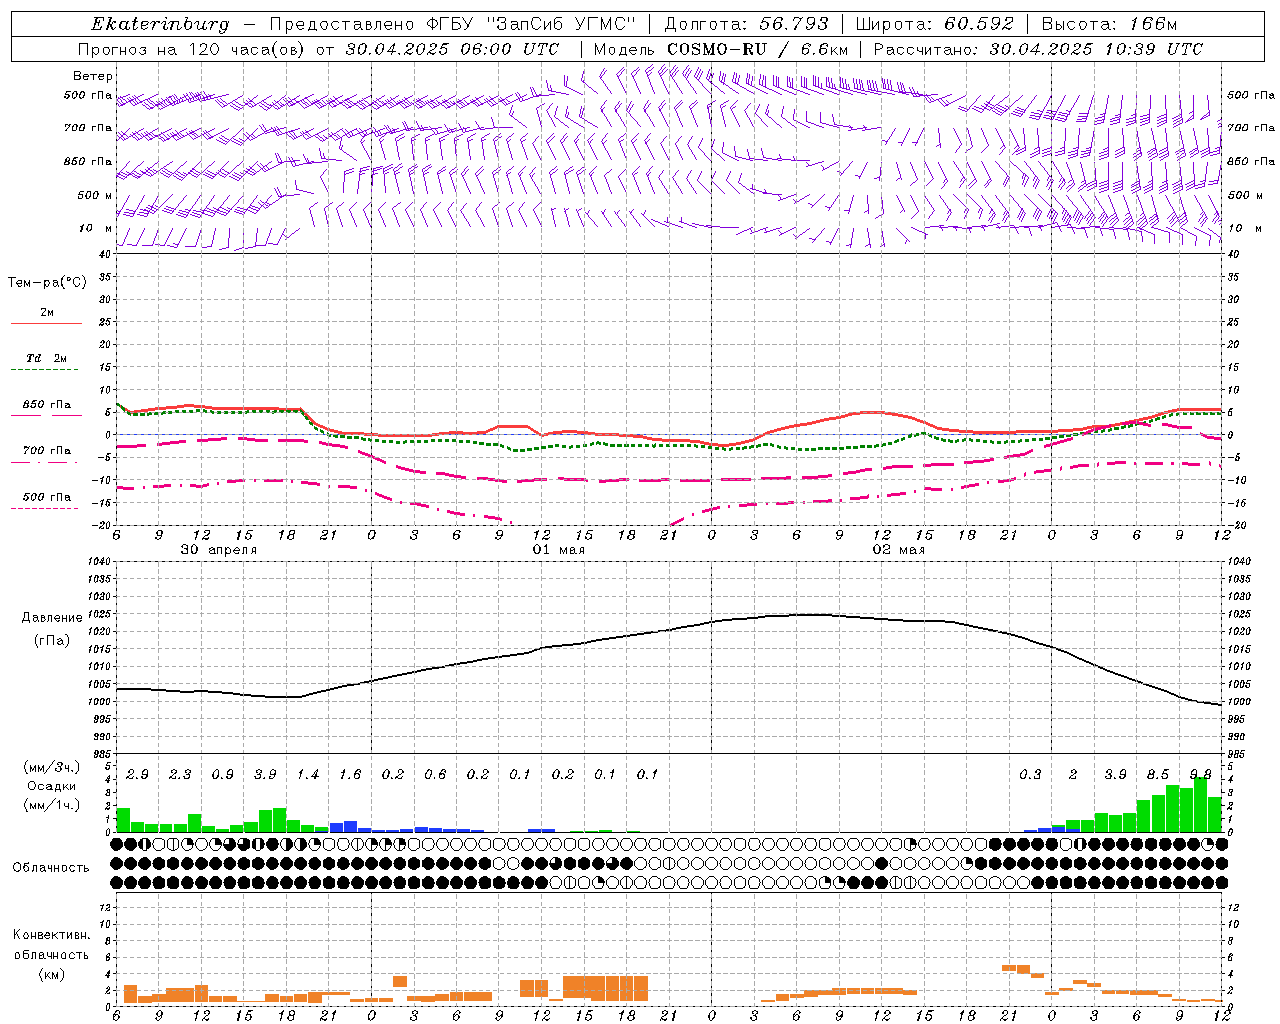Click the 1.6 precipitation value

(x=350, y=775)
